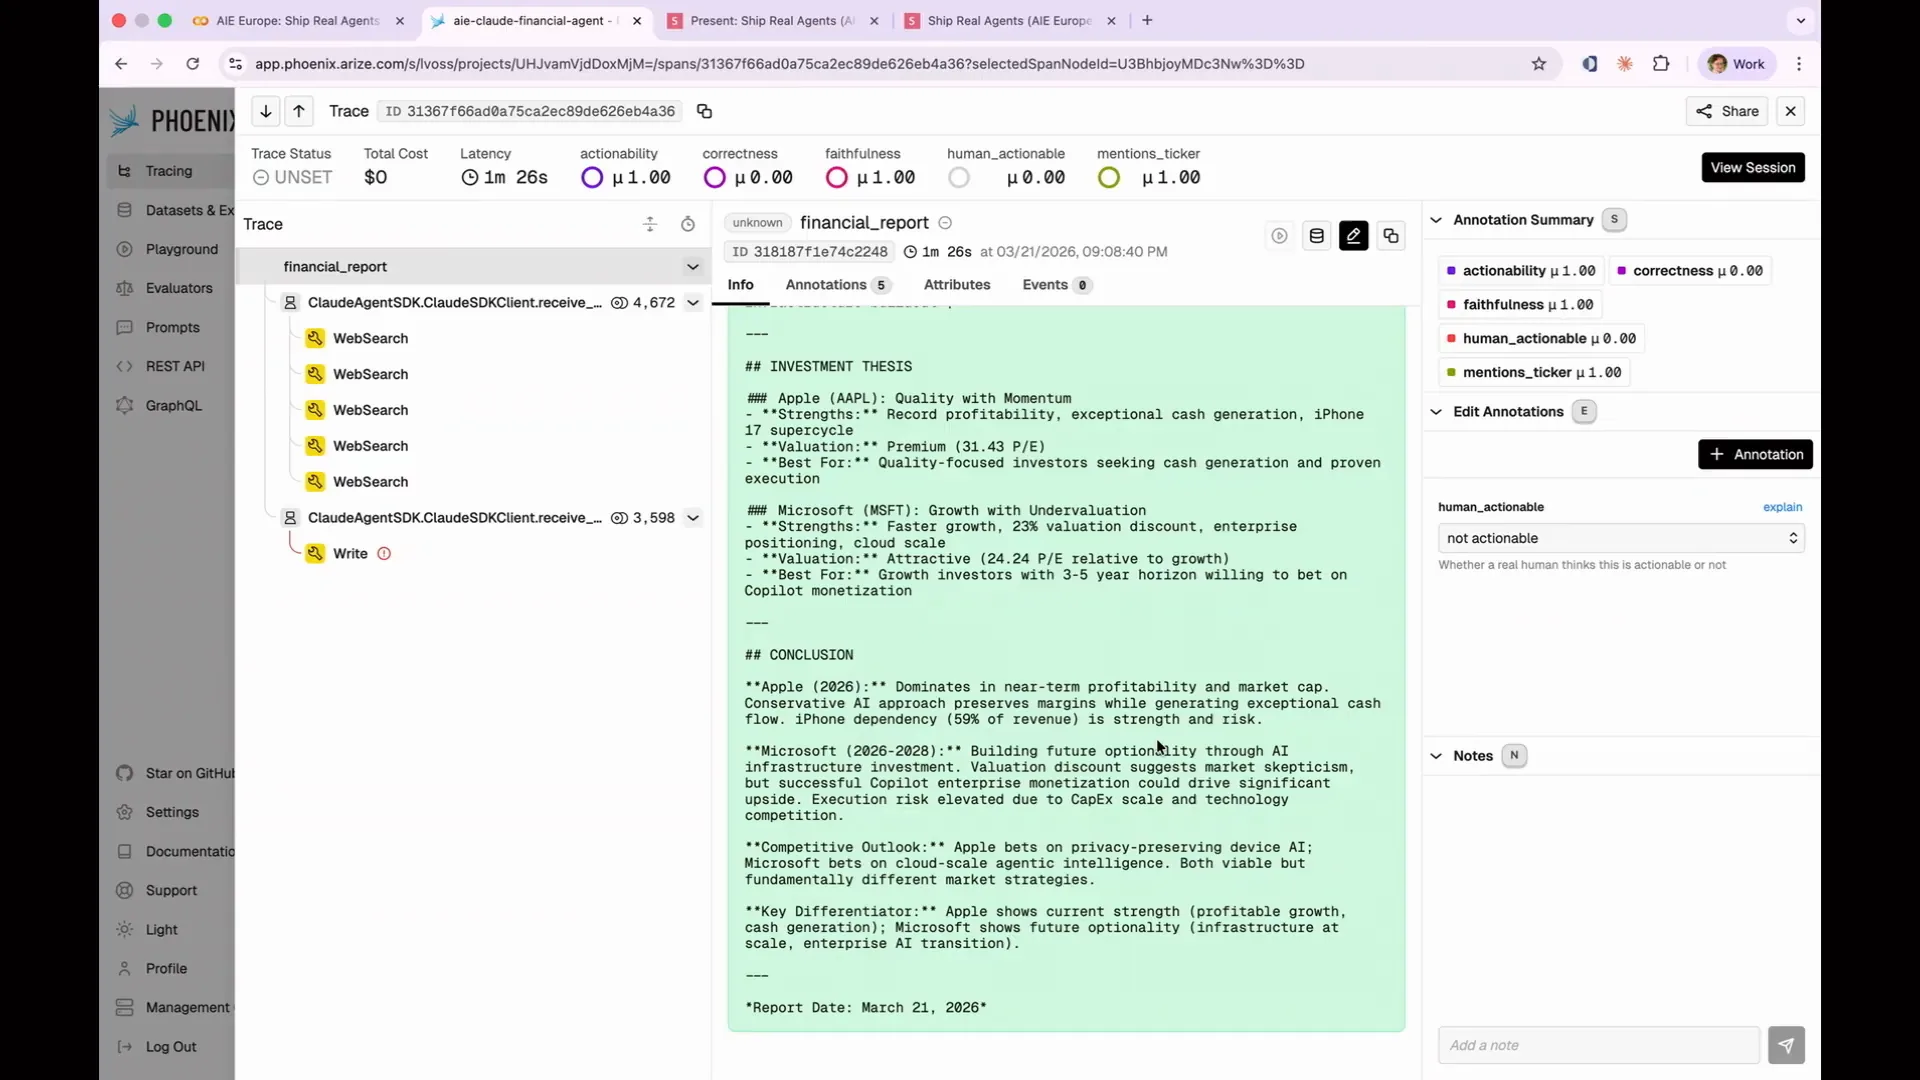Click the add Annotation button

point(1755,455)
